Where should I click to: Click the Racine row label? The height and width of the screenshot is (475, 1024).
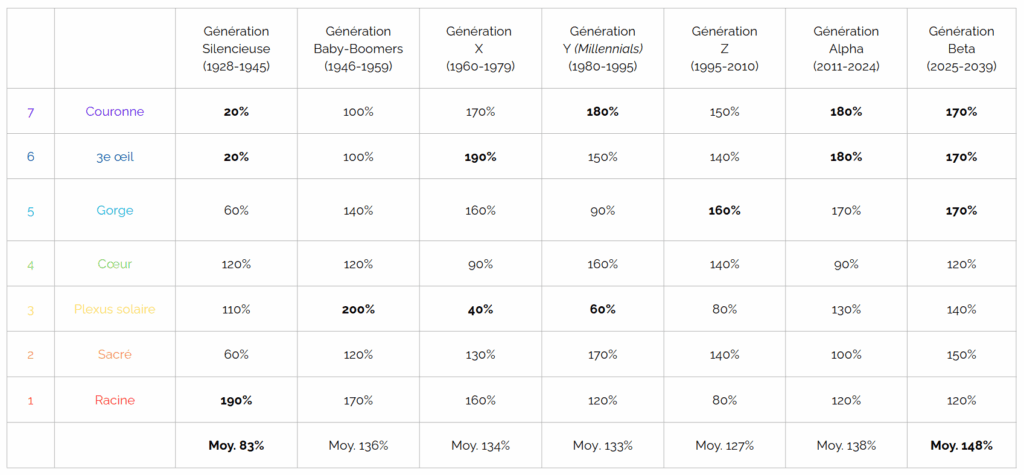[x=115, y=401]
